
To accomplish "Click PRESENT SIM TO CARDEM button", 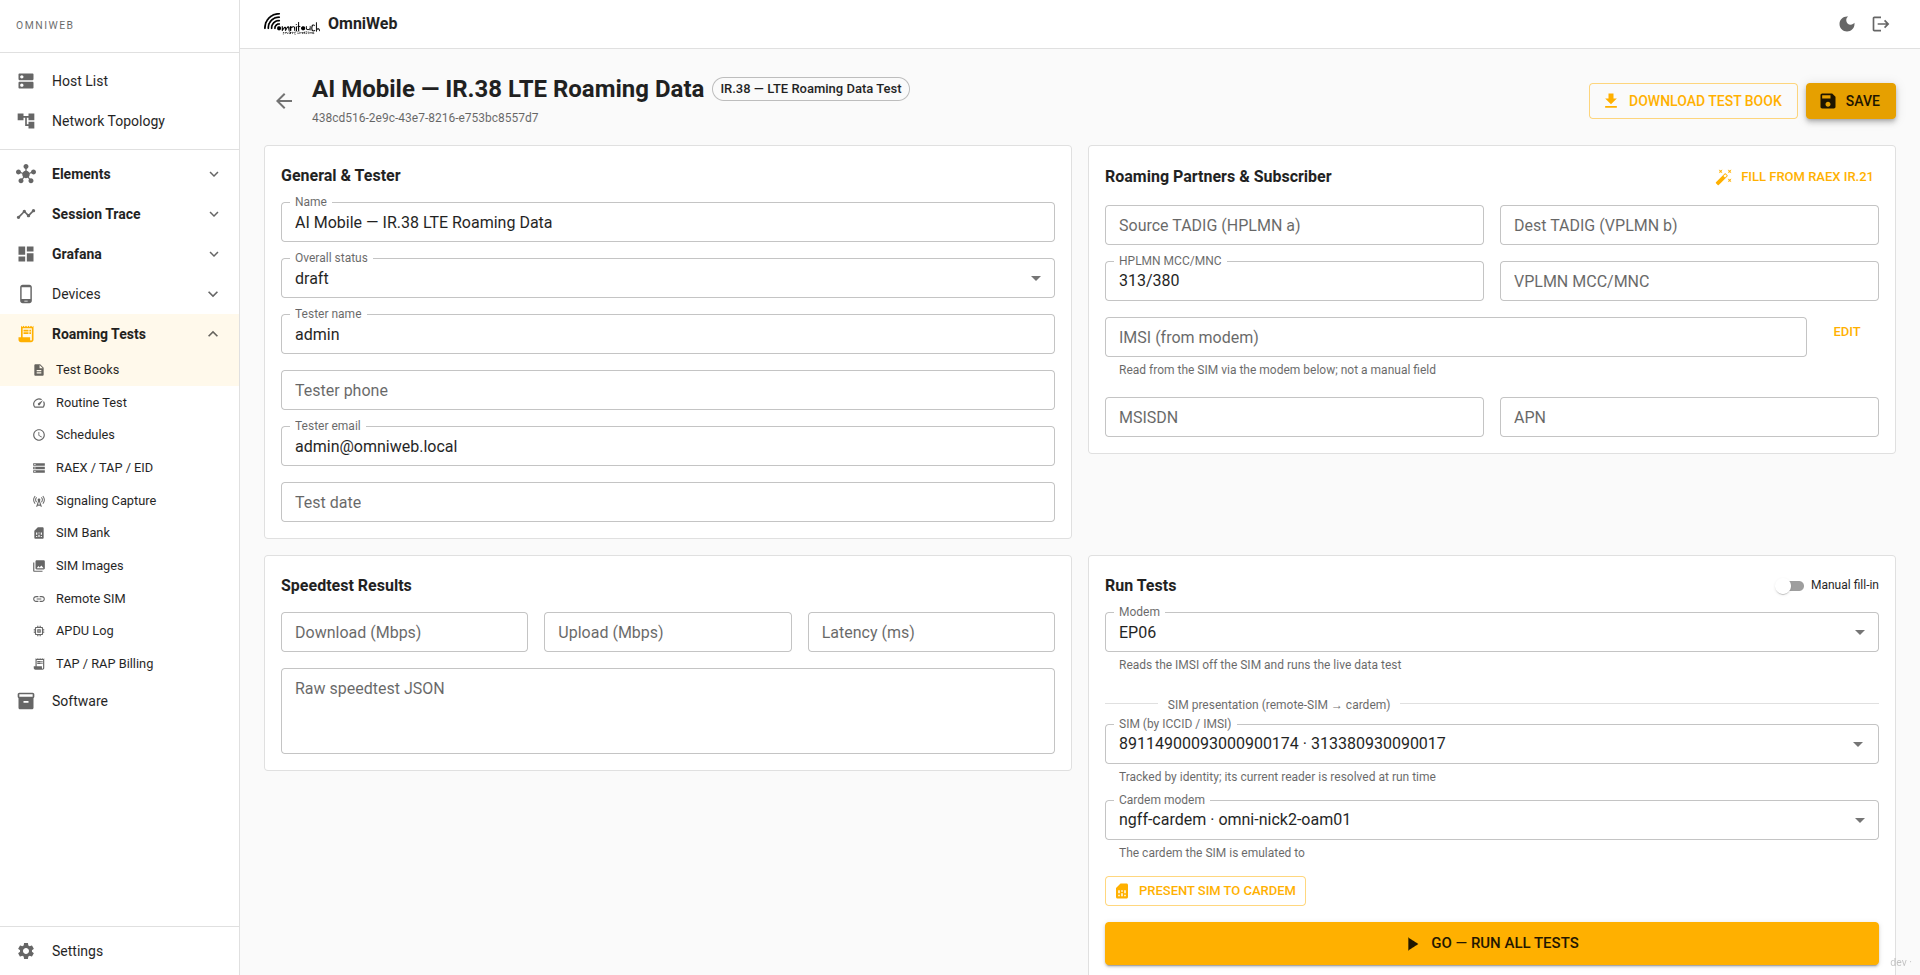I will [x=1205, y=891].
